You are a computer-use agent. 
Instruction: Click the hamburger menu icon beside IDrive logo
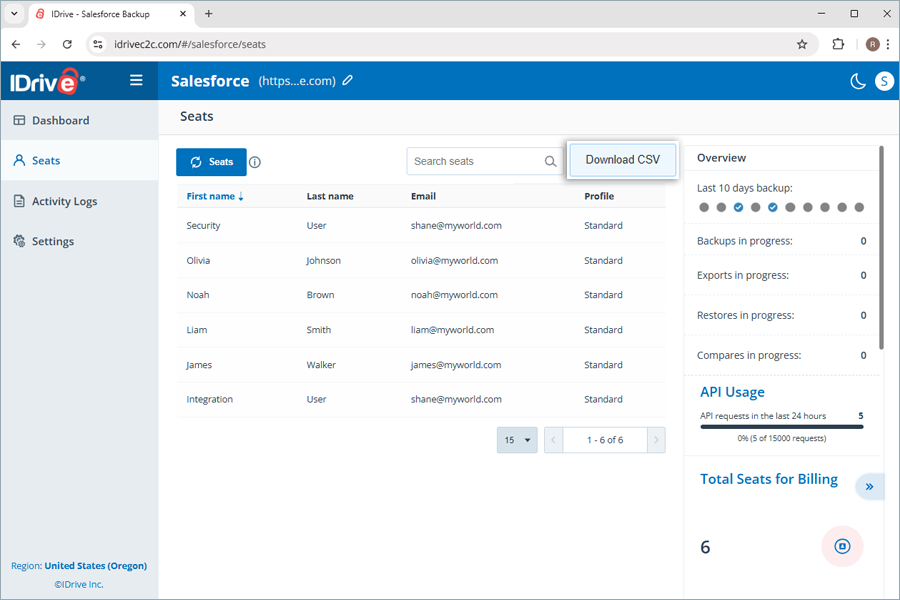tap(136, 80)
